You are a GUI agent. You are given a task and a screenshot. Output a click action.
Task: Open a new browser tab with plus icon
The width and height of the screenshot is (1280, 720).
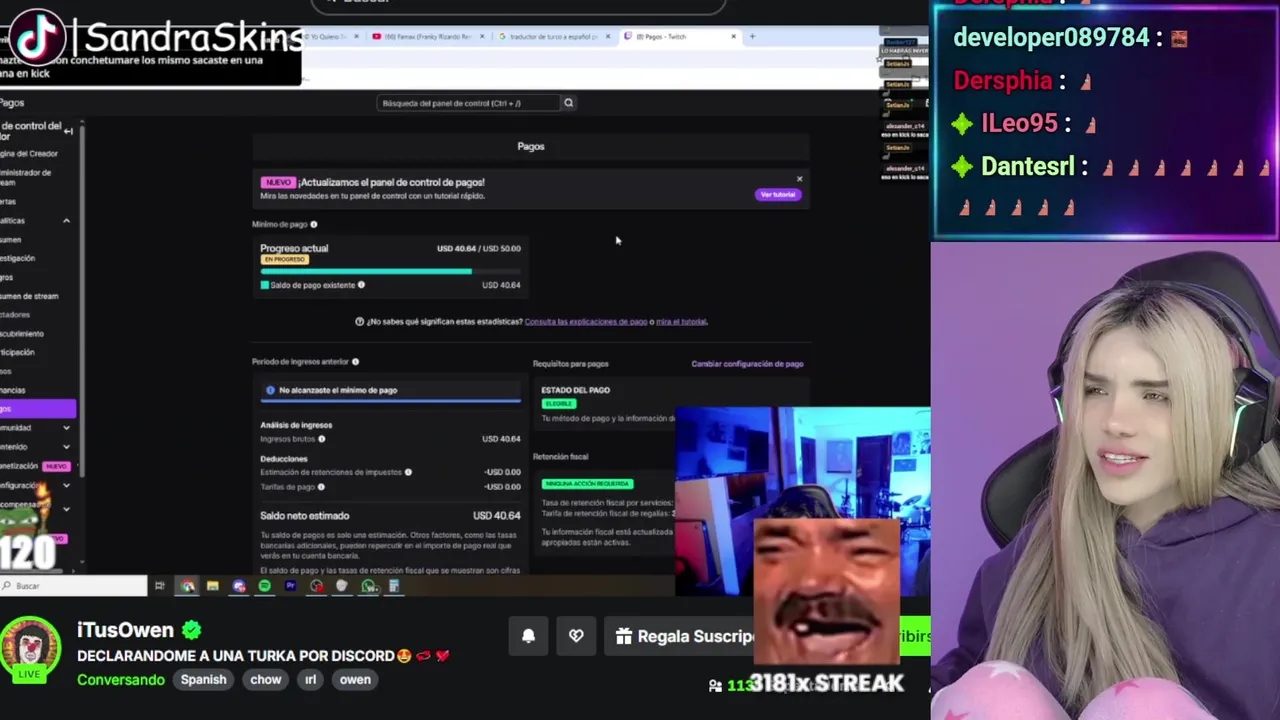pyautogui.click(x=752, y=37)
